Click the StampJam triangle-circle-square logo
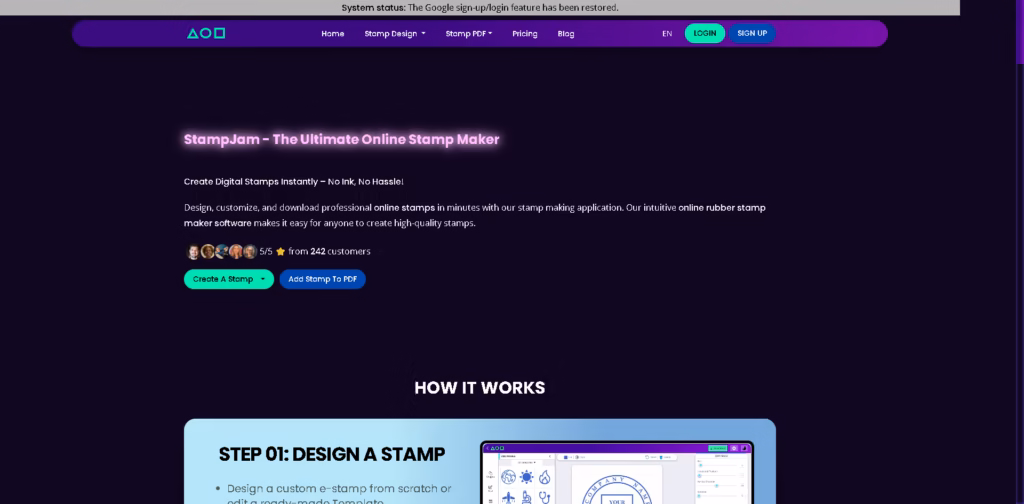Screen dimensions: 1024x504 point(206,33)
